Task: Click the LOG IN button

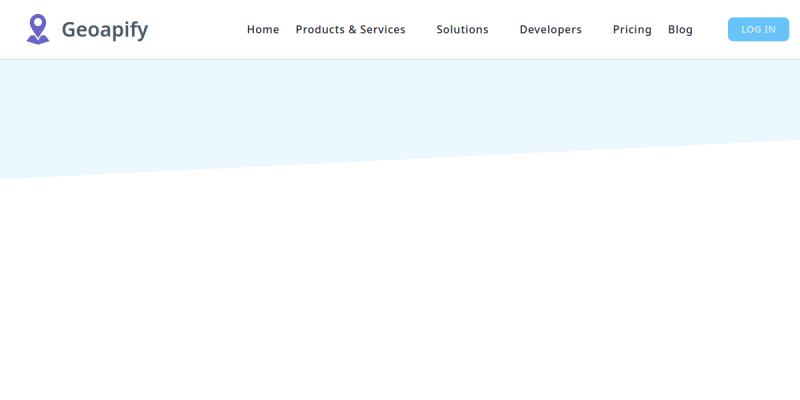Action: tap(758, 29)
